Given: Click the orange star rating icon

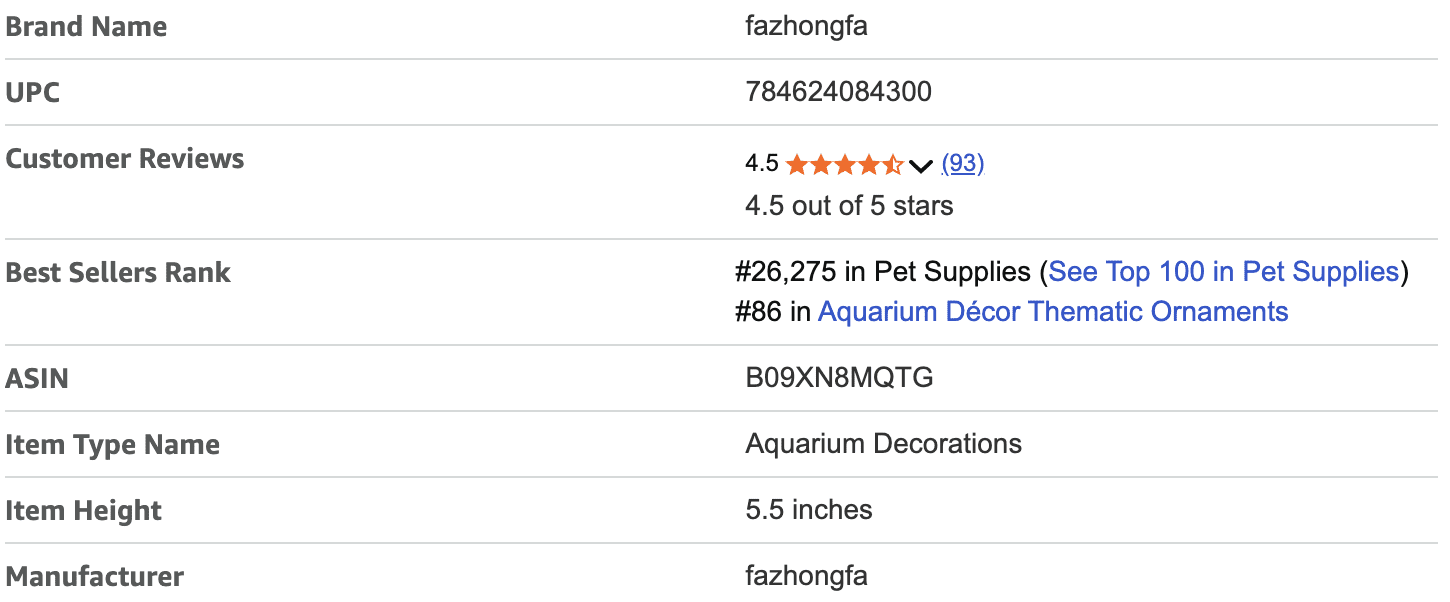Looking at the screenshot, I should pyautogui.click(x=844, y=164).
